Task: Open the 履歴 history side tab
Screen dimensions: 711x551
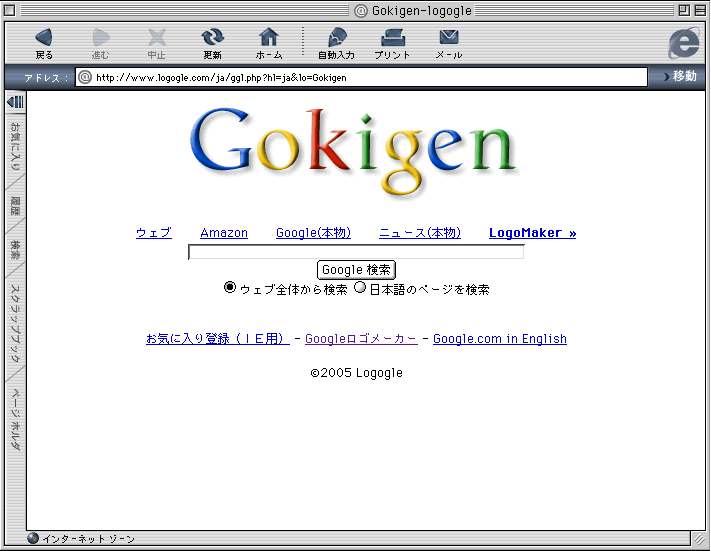Action: [15, 206]
